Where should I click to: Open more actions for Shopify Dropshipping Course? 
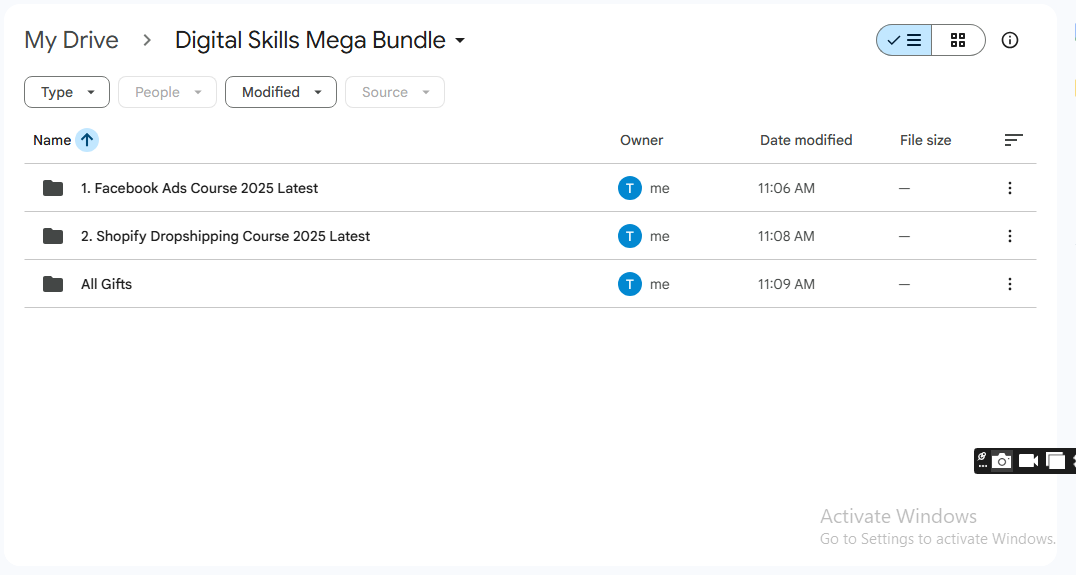1009,236
